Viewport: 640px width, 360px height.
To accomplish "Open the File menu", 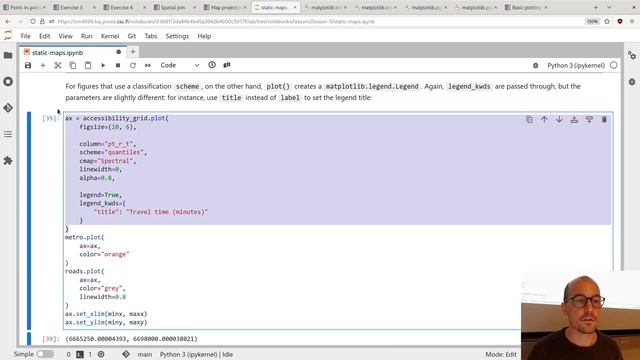I will [x=25, y=36].
